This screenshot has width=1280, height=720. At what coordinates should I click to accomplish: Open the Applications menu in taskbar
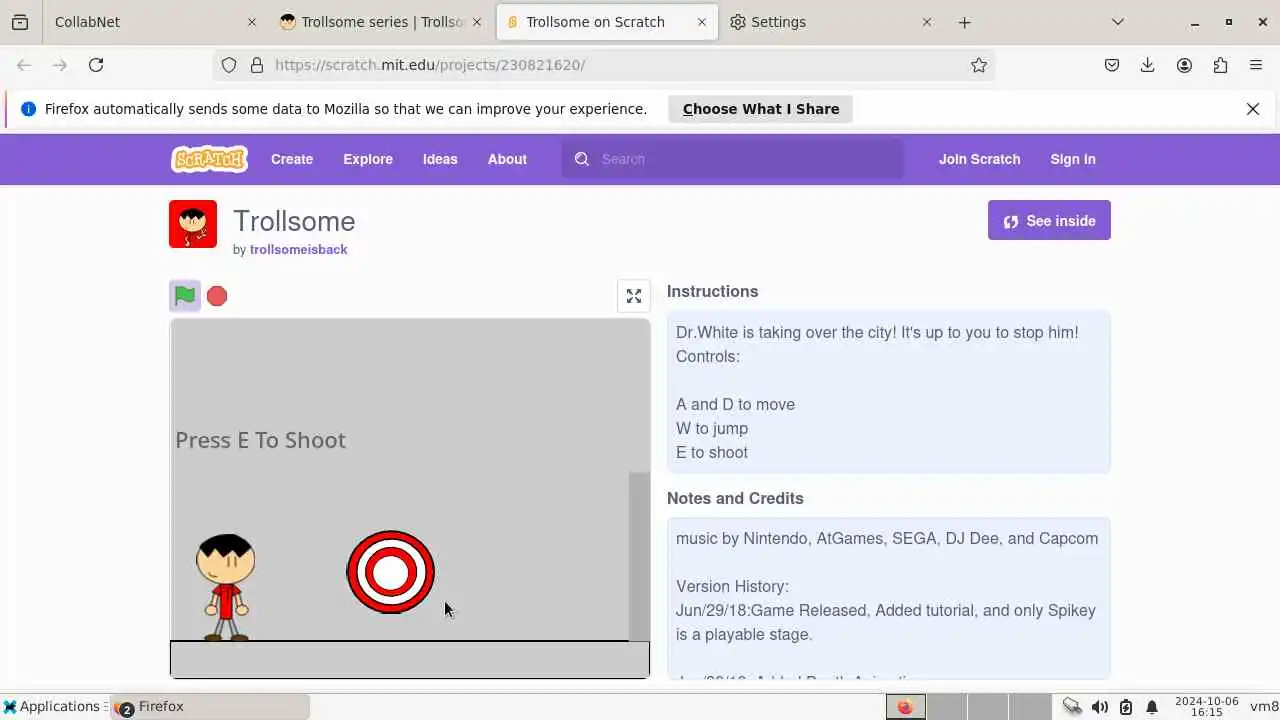[53, 707]
